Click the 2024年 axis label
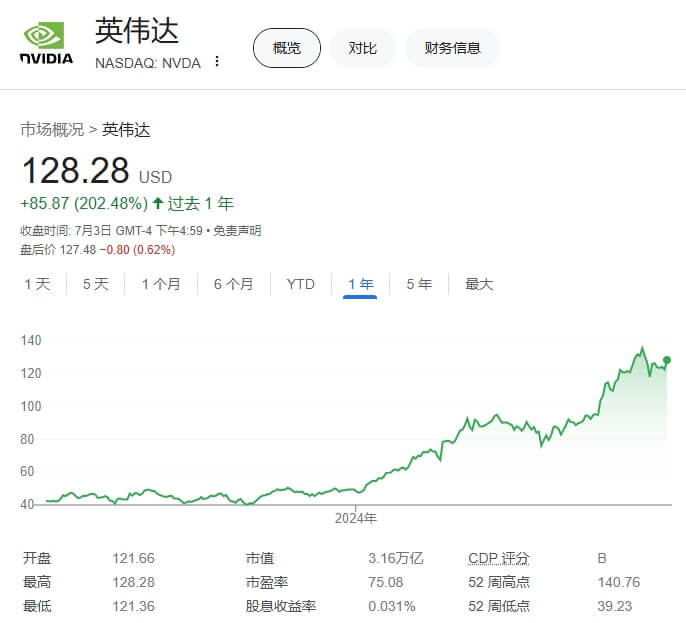 coord(356,518)
